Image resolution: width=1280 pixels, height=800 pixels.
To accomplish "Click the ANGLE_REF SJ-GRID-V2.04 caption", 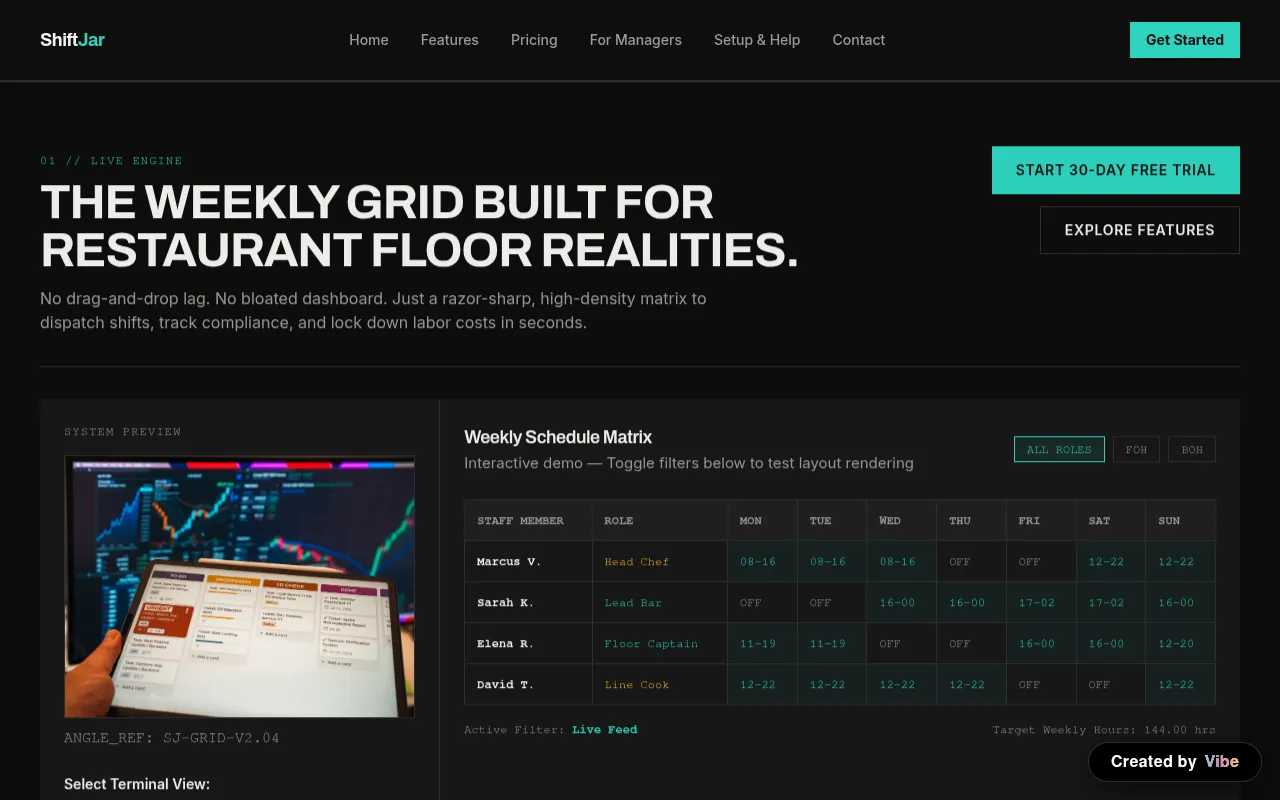I will point(171,738).
